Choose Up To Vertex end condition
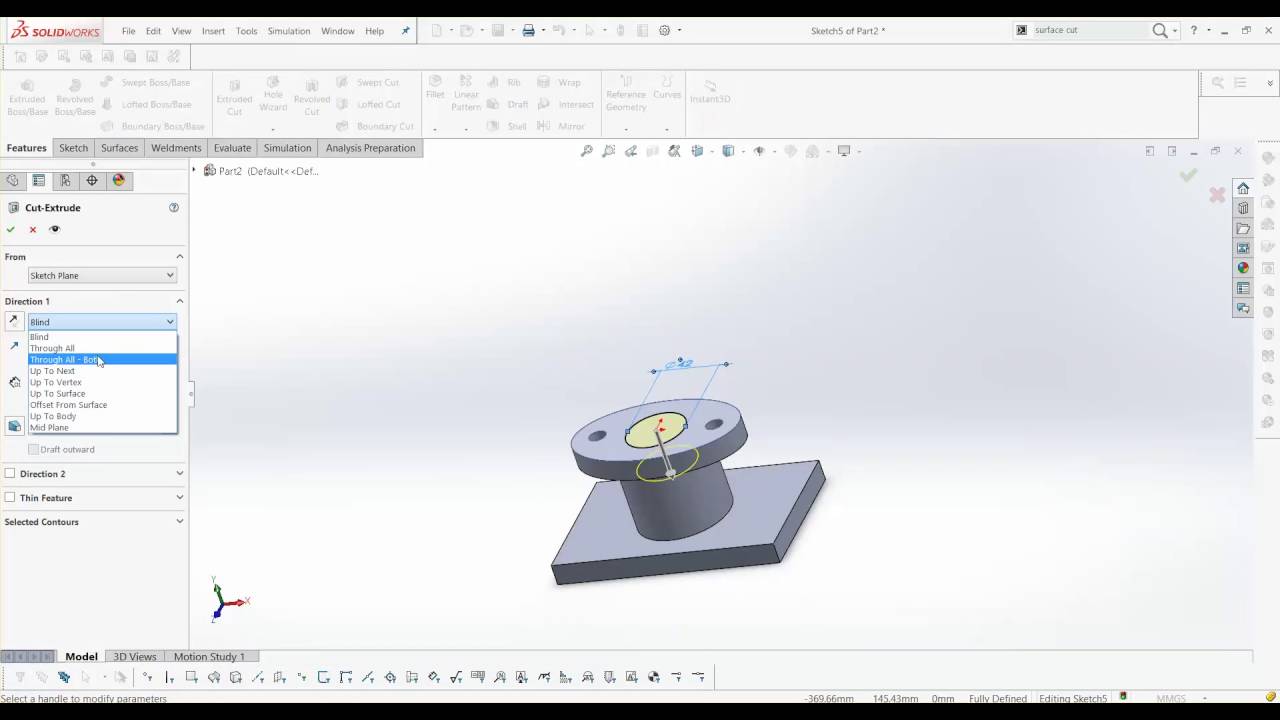The height and width of the screenshot is (720, 1280). point(102,382)
